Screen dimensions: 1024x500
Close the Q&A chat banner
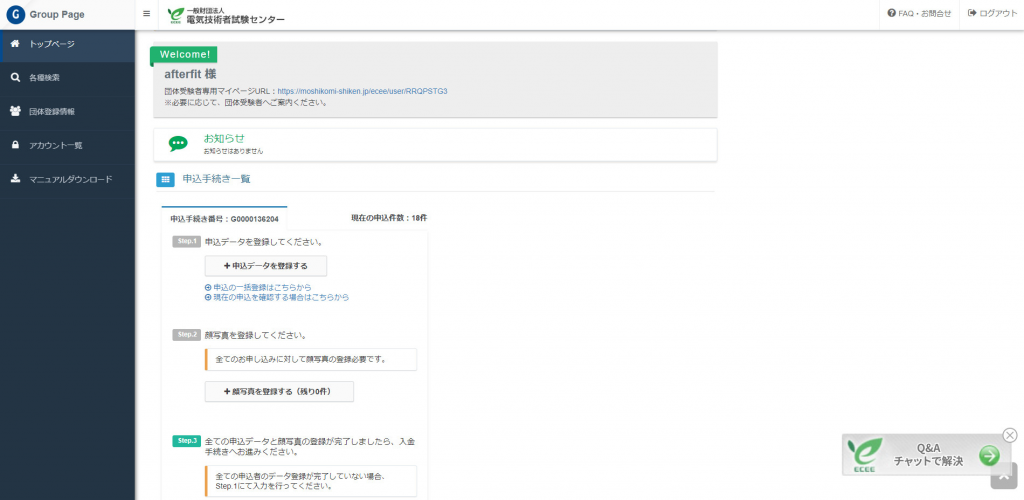click(1009, 435)
